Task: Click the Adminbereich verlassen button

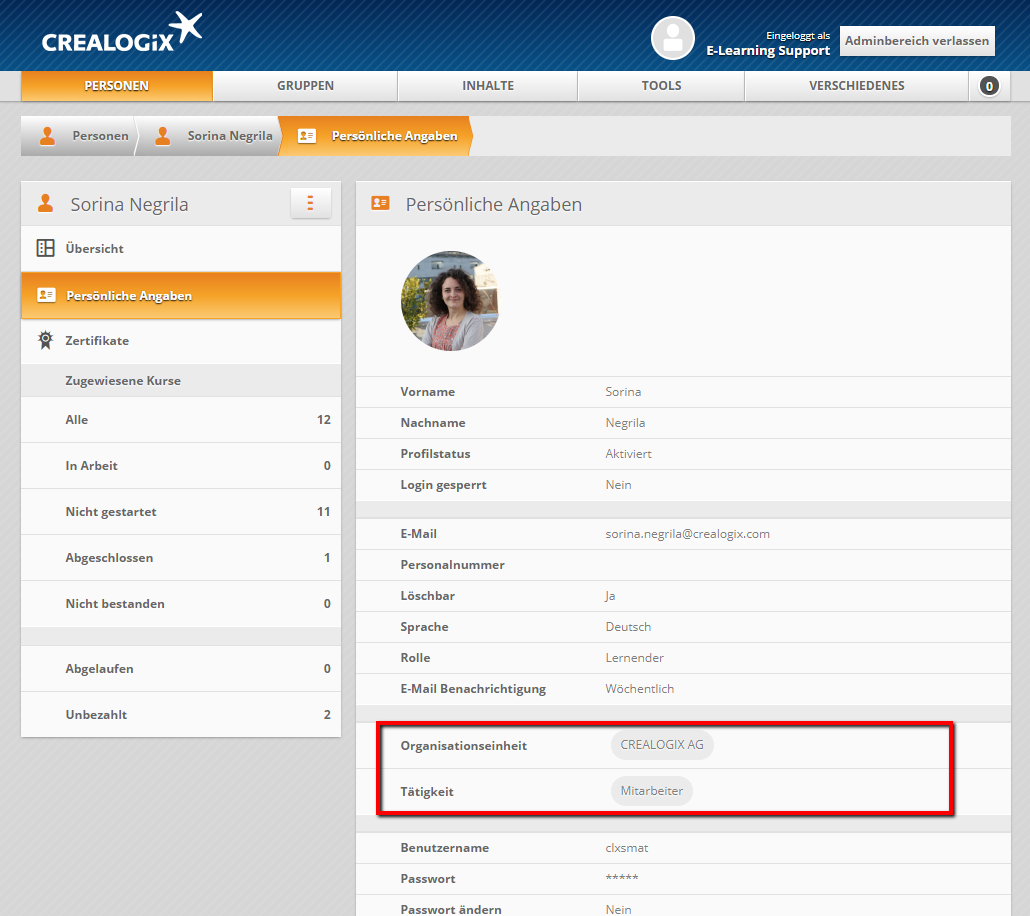Action: click(917, 41)
